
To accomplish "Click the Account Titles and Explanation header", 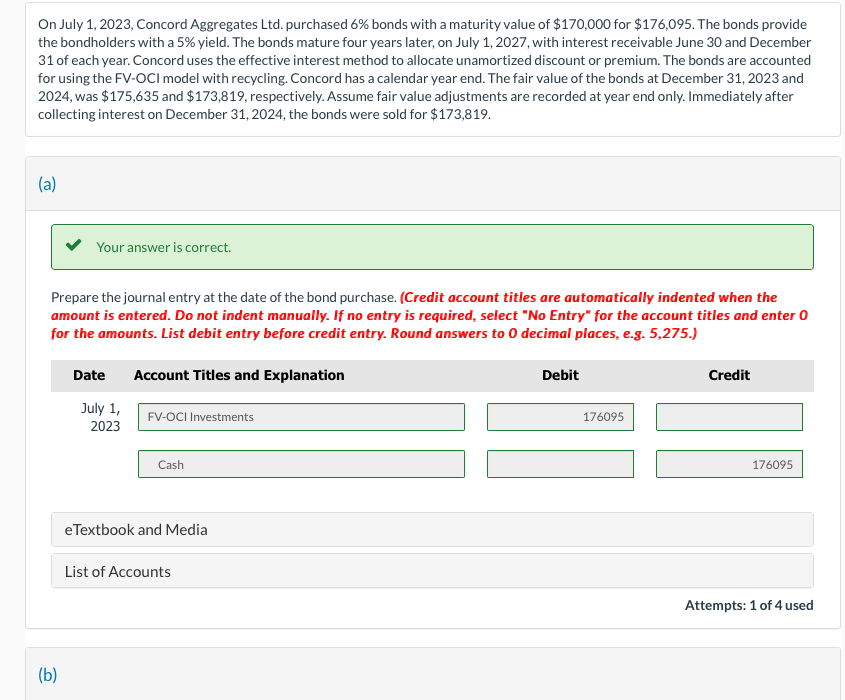I will (x=240, y=375).
